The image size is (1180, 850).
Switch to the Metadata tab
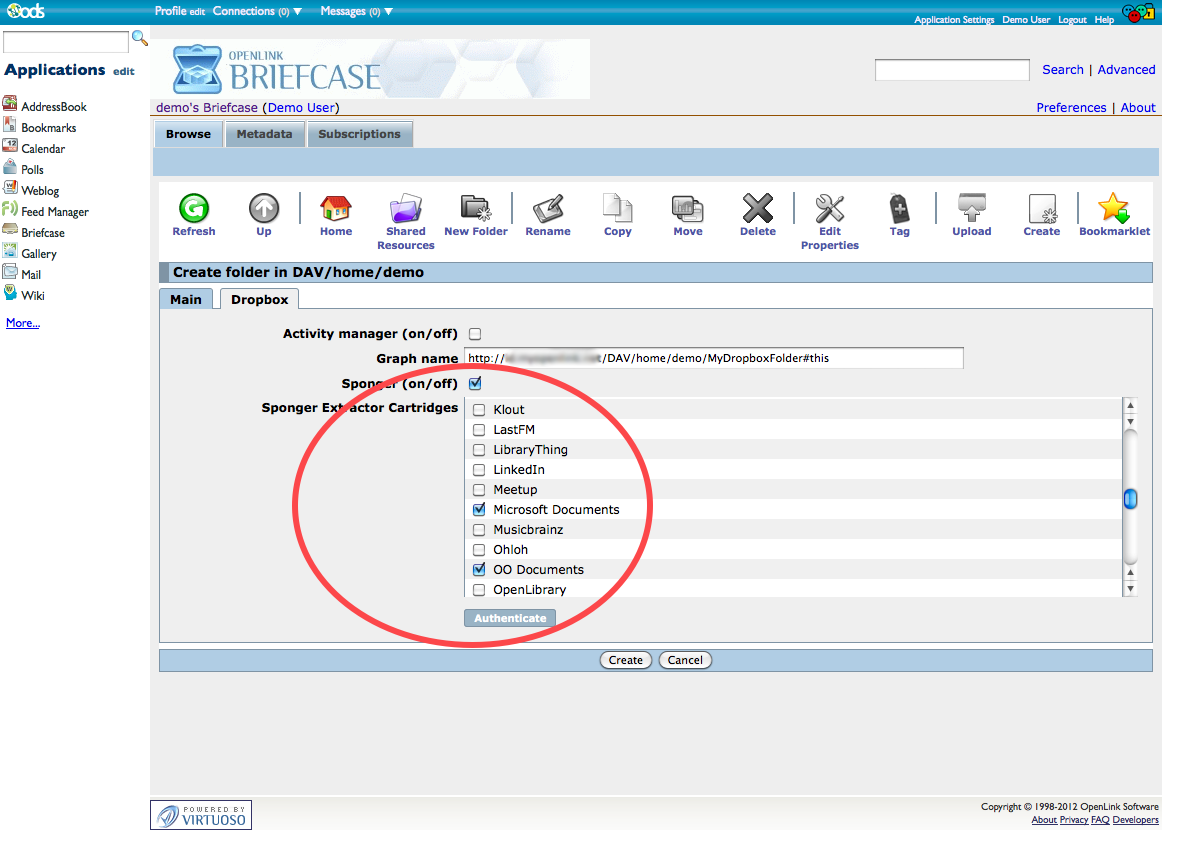coord(264,134)
